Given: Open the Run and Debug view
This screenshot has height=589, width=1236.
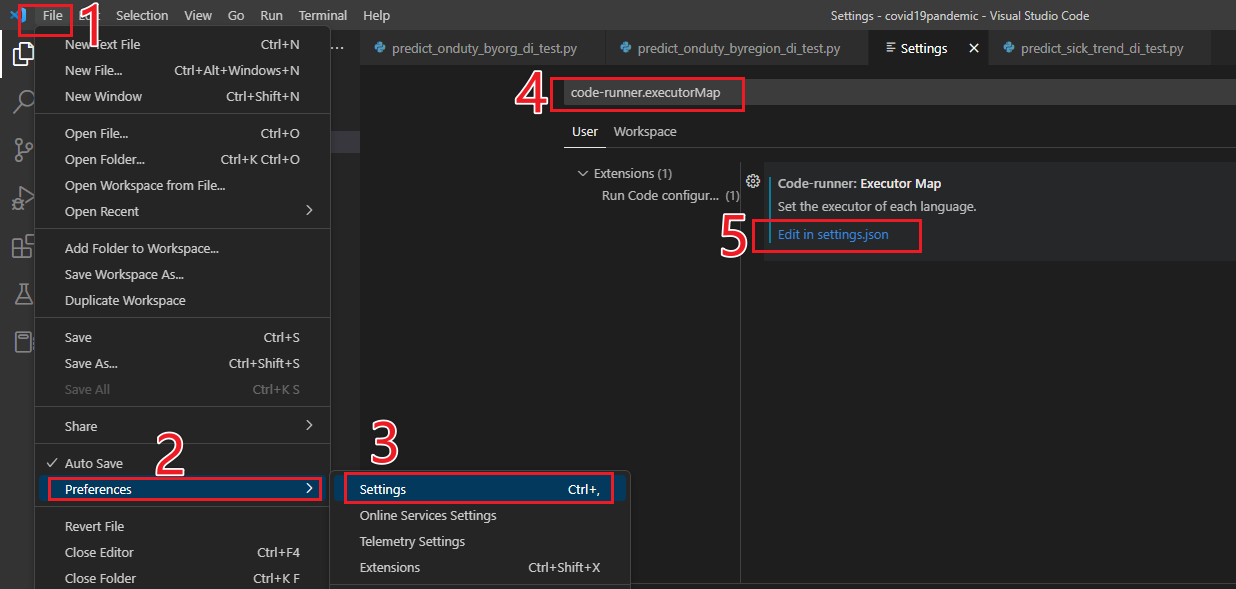Looking at the screenshot, I should [23, 198].
